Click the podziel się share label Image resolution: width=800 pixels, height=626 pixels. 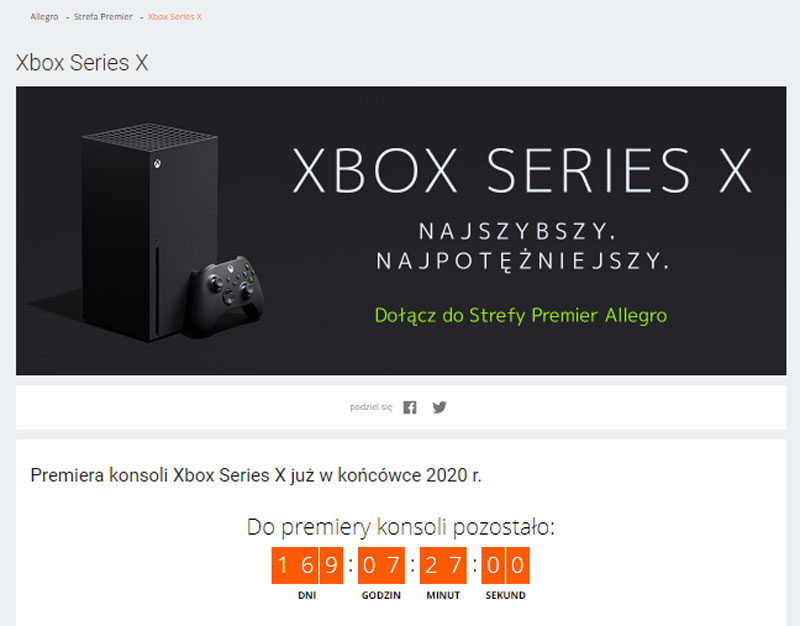(371, 408)
